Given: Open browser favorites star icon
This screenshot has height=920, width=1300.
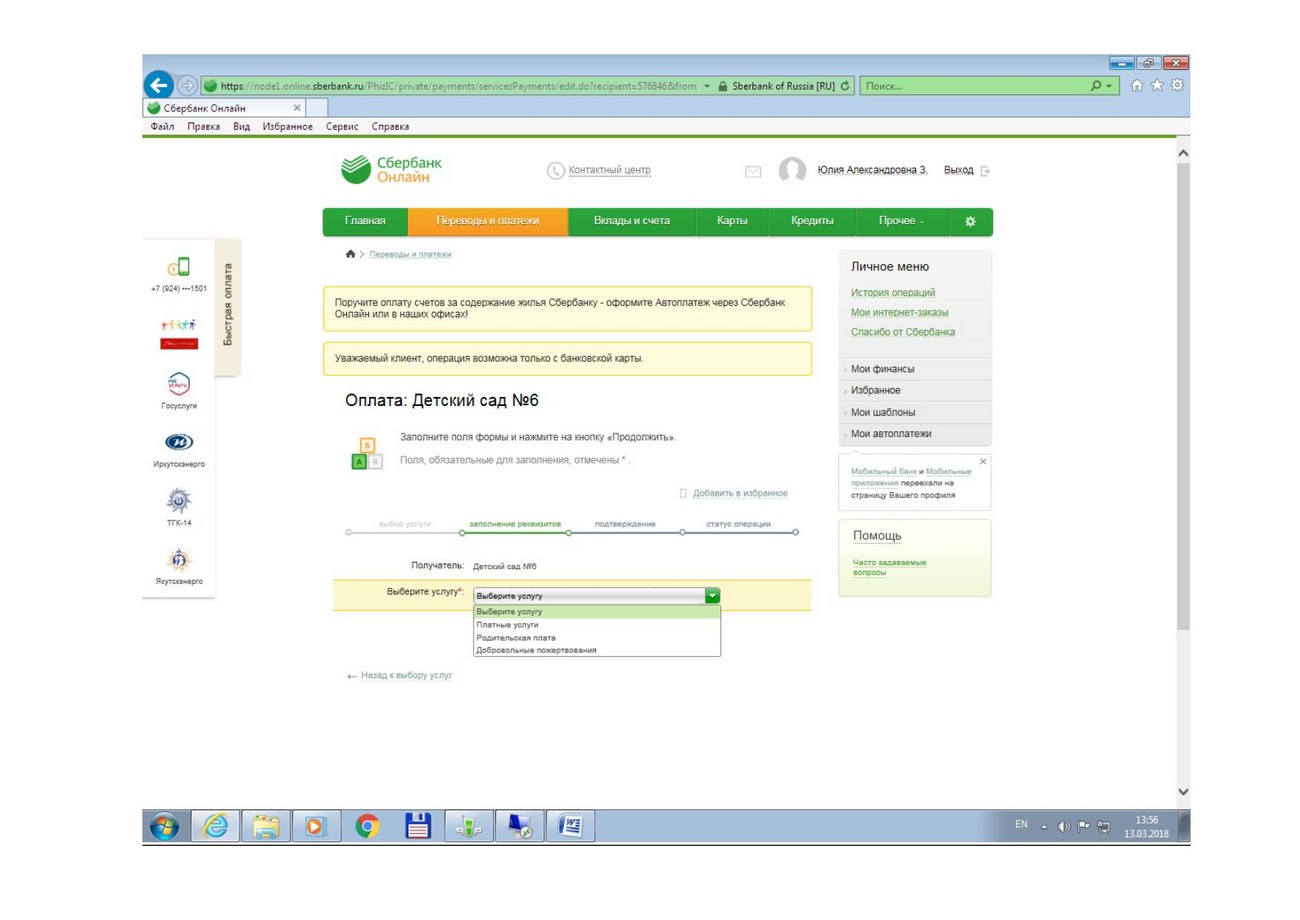Looking at the screenshot, I should click(1158, 86).
